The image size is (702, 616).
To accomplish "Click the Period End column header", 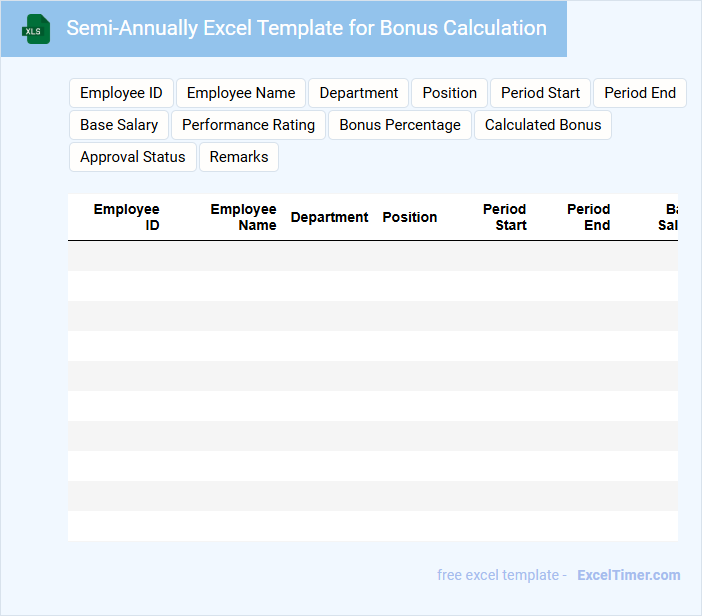I will 589,217.
